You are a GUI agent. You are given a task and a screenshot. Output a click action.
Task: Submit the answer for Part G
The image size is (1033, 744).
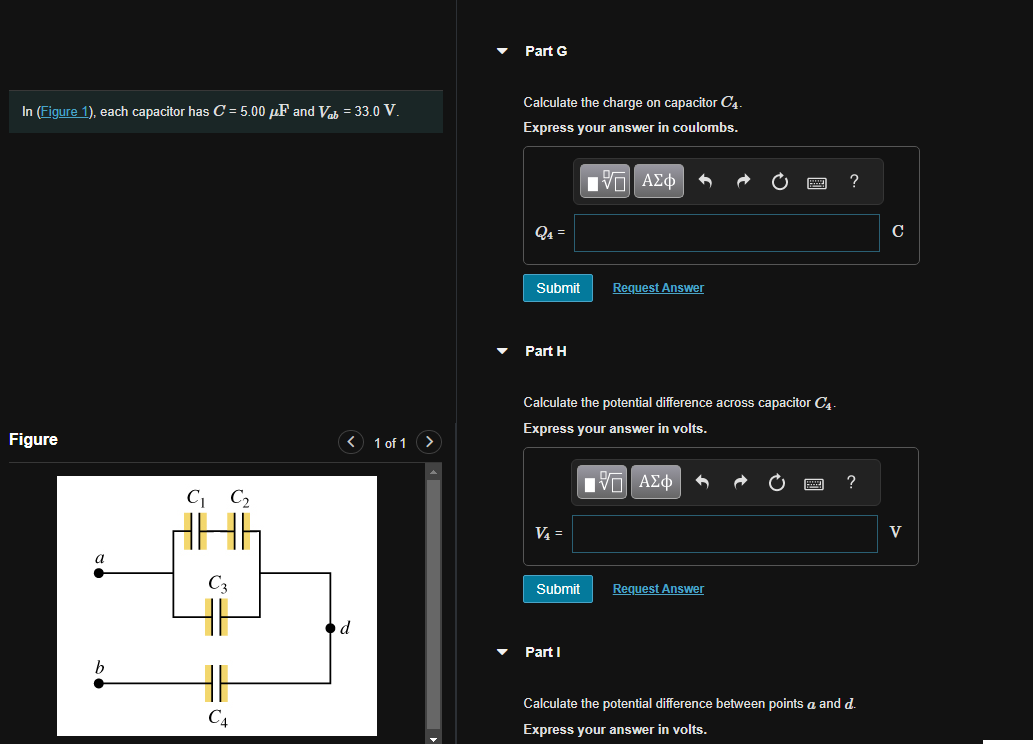(557, 287)
